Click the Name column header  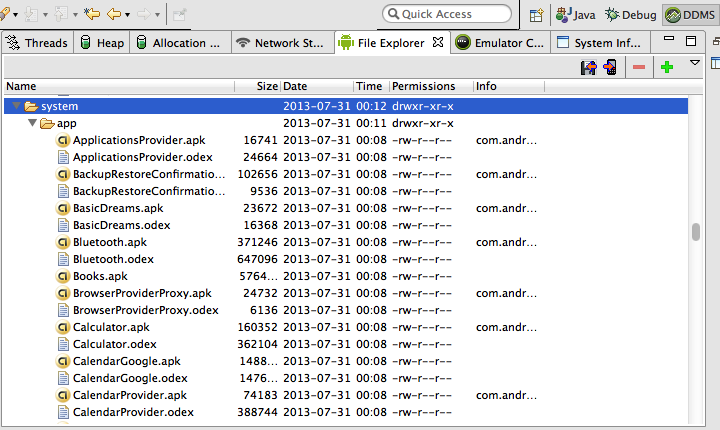(119, 86)
